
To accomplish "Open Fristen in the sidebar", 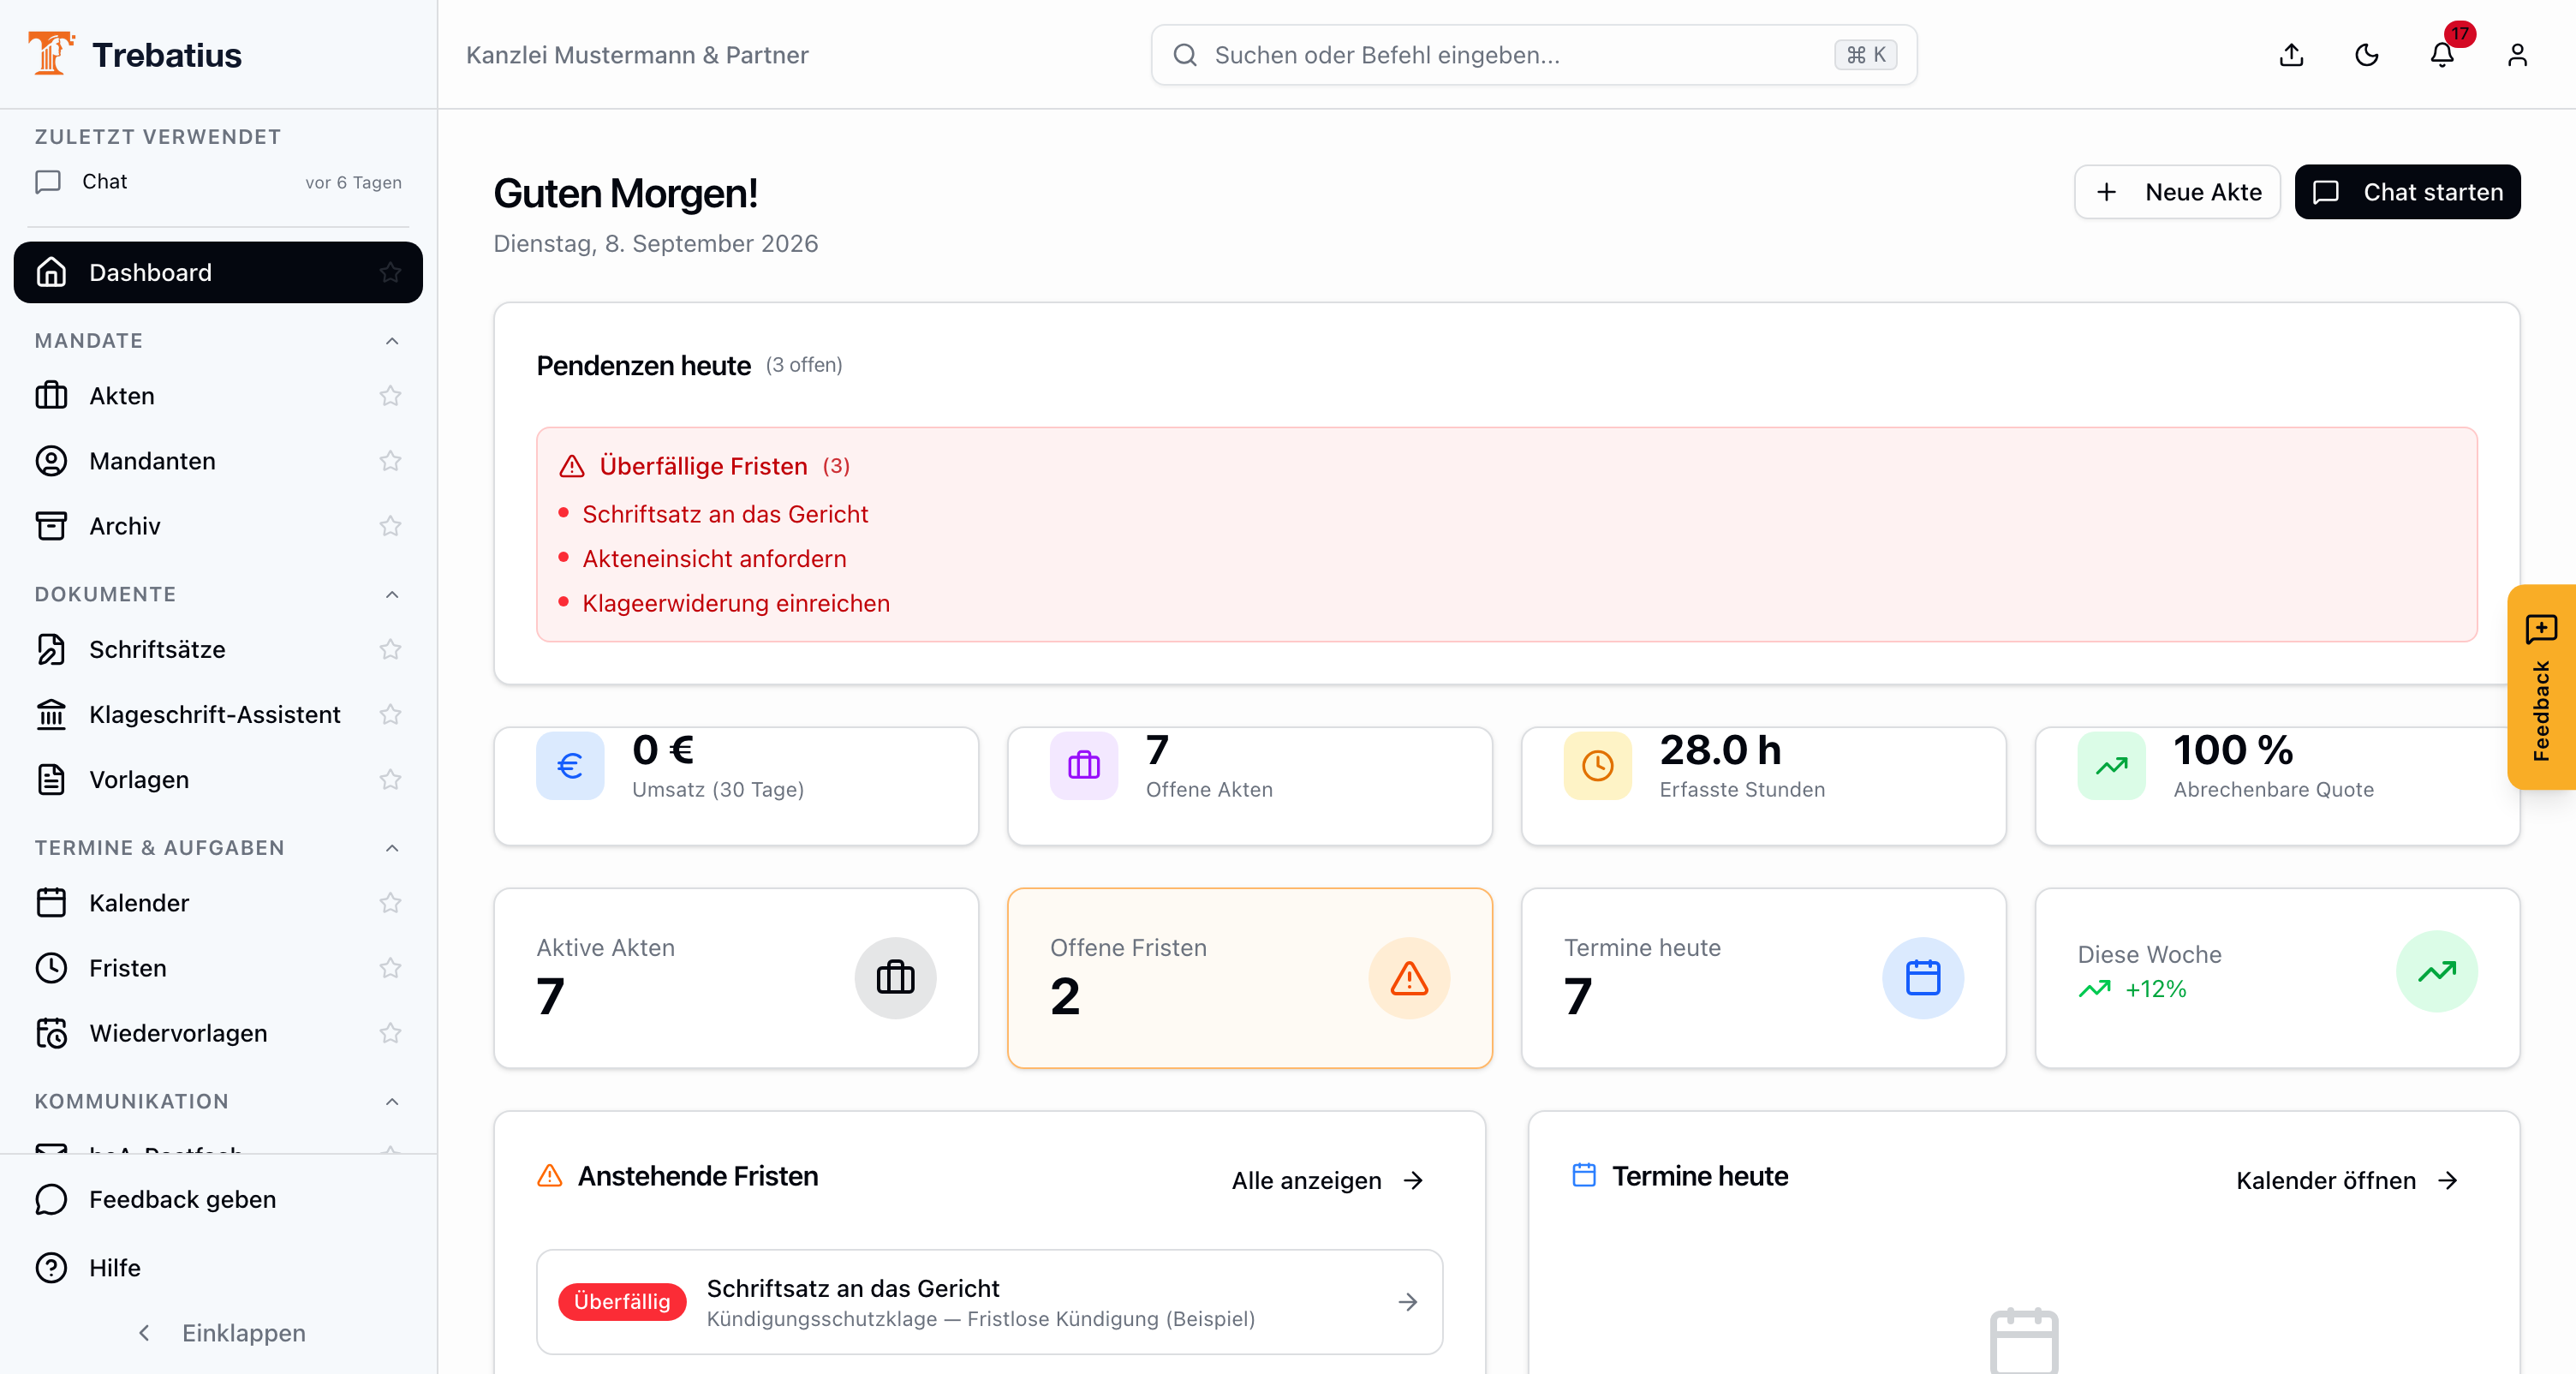I will pyautogui.click(x=218, y=968).
